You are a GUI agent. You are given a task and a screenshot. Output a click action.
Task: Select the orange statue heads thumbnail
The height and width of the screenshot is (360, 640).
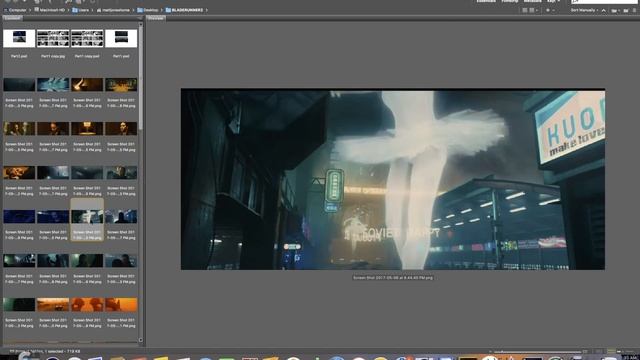[87, 304]
